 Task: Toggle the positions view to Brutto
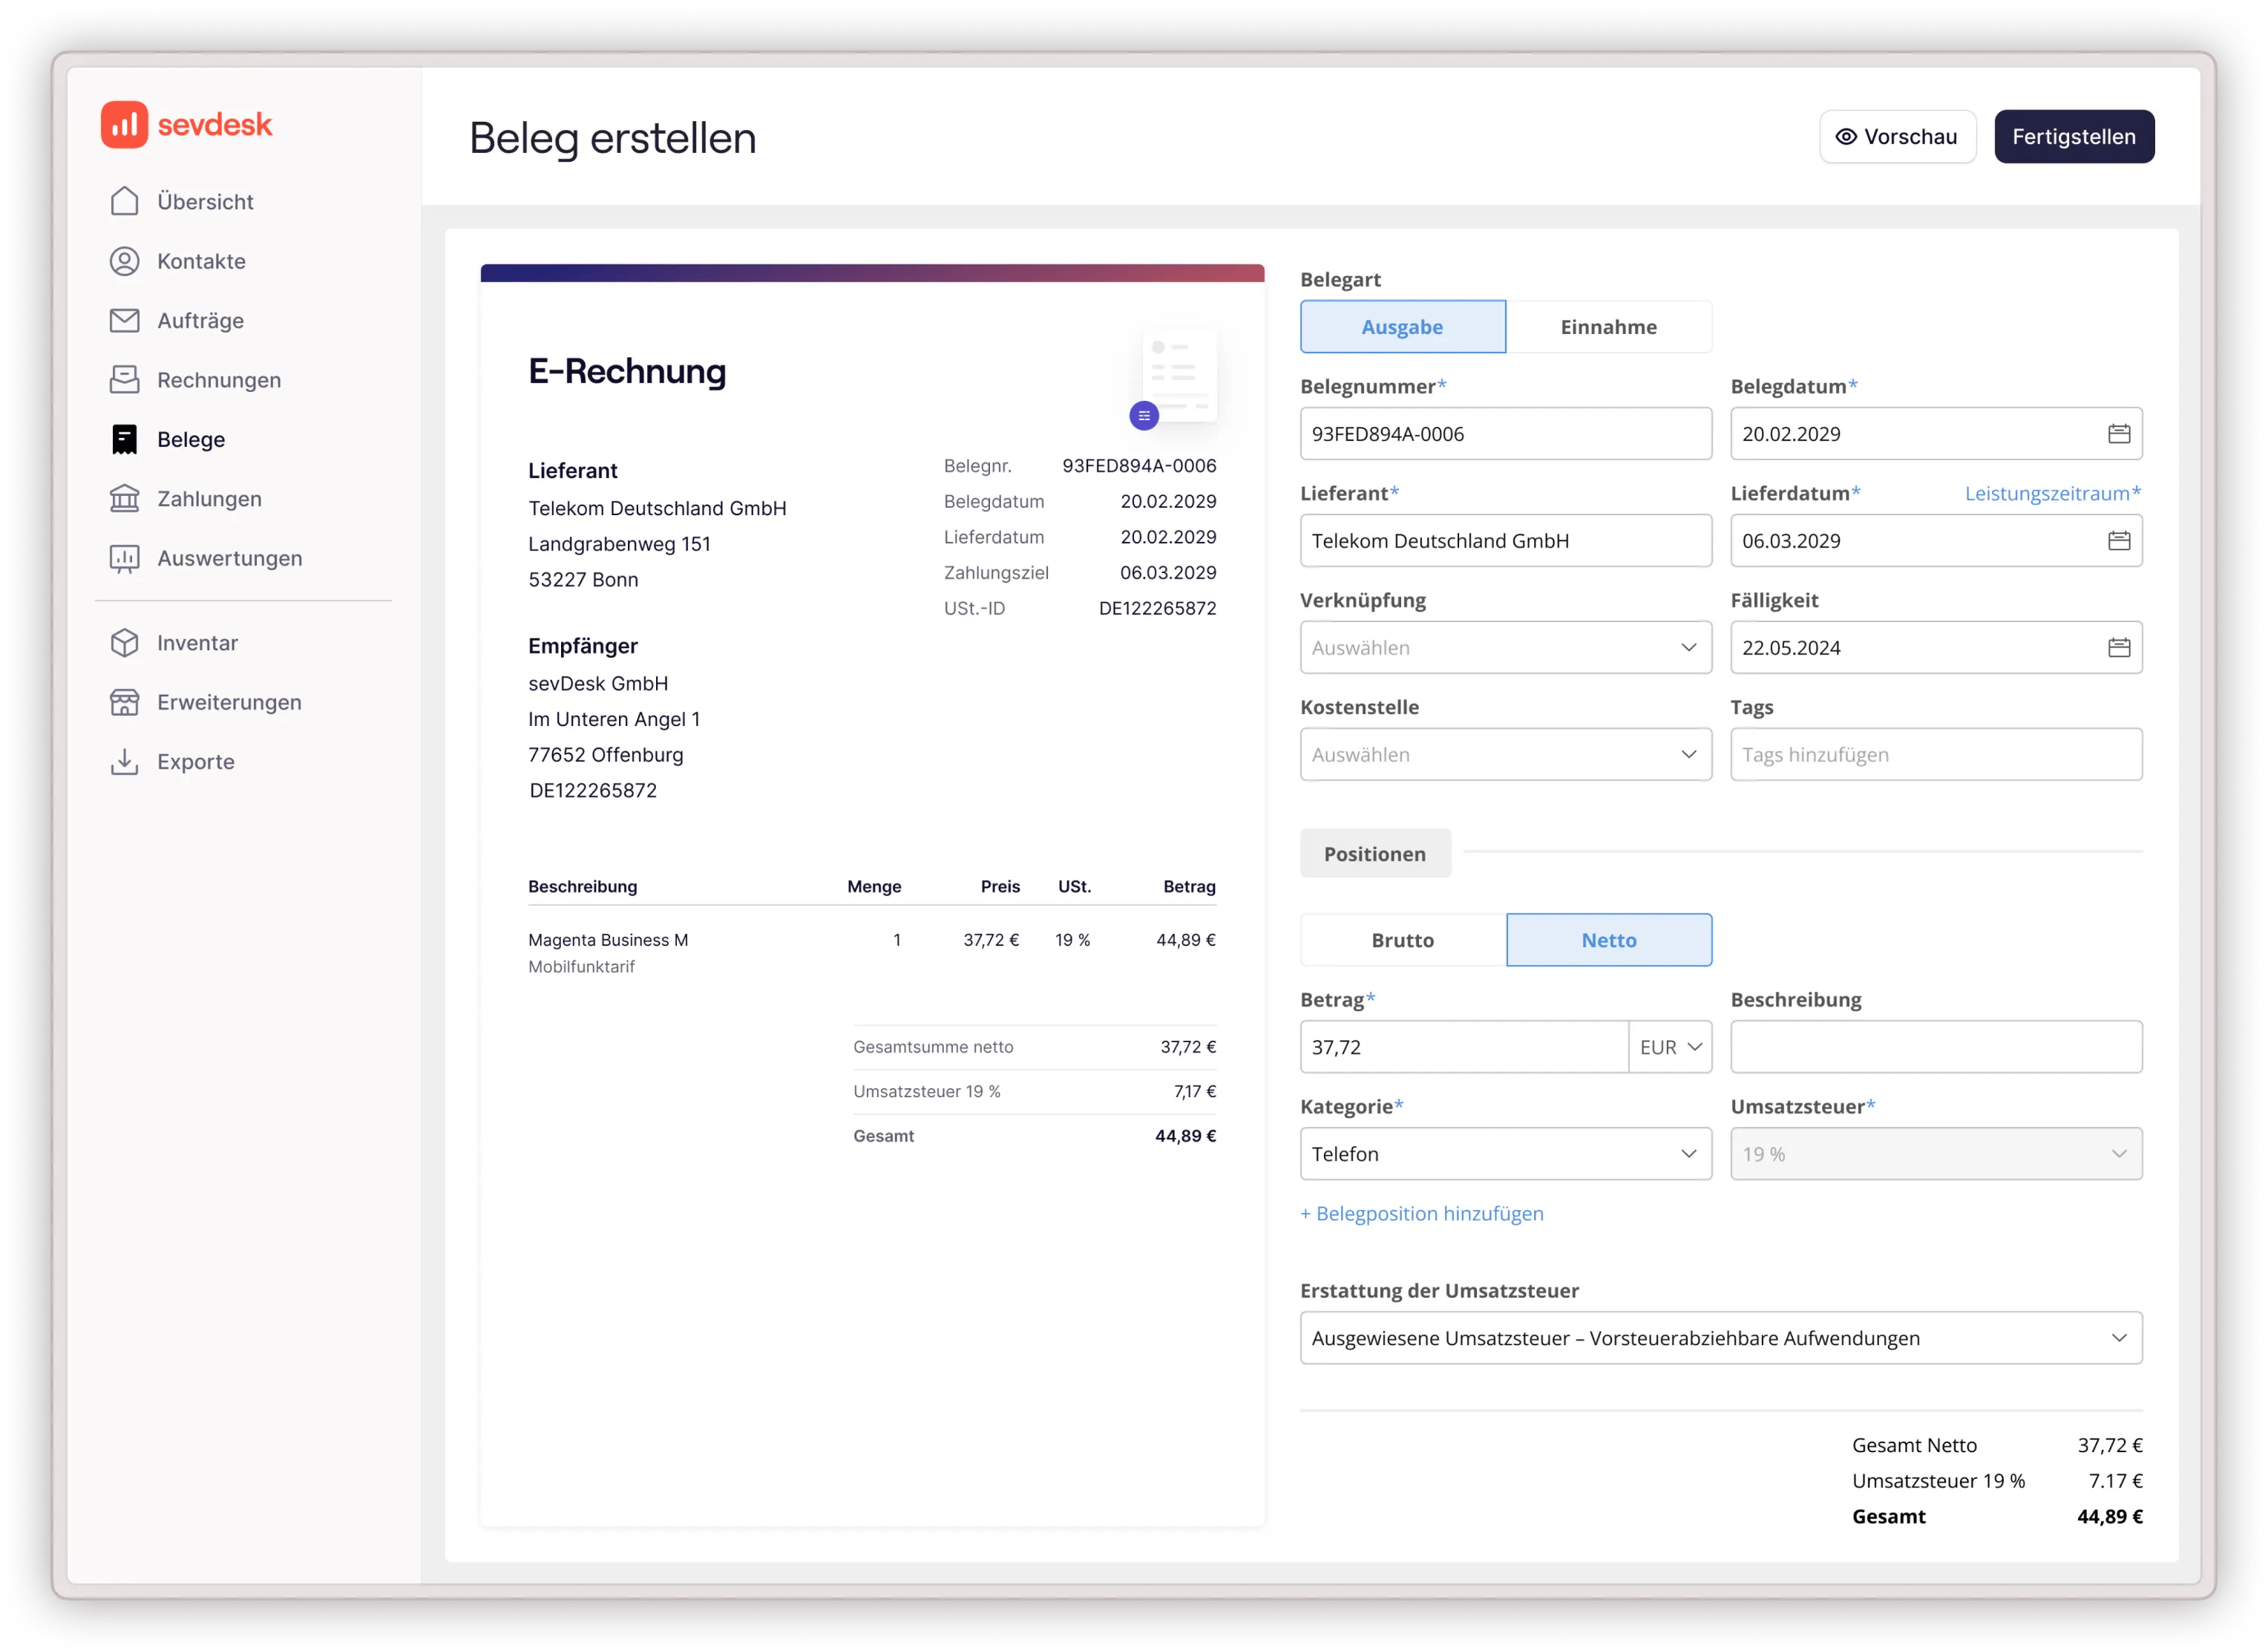tap(1403, 939)
